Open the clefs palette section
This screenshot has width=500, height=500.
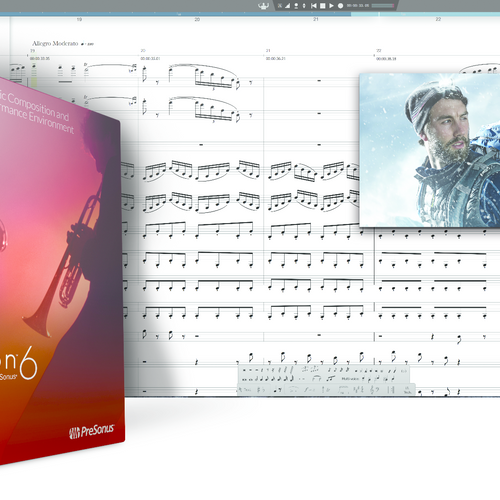[376, 390]
